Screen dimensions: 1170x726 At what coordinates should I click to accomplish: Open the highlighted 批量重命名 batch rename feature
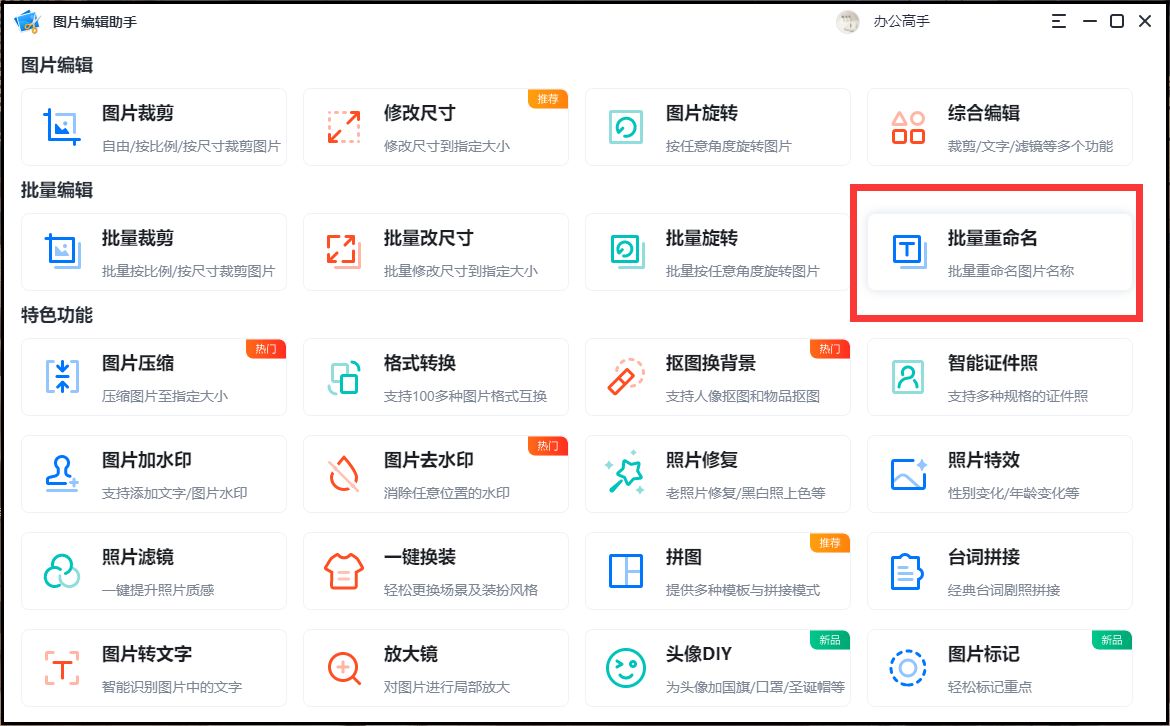tap(1000, 251)
